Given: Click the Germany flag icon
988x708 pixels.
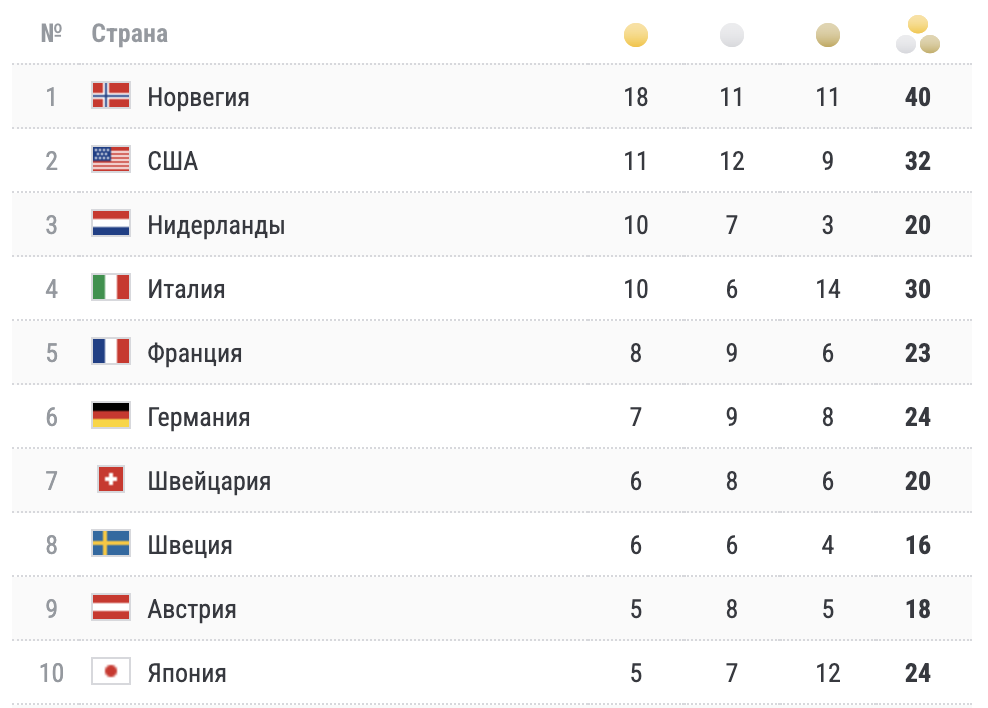Looking at the screenshot, I should tap(111, 416).
